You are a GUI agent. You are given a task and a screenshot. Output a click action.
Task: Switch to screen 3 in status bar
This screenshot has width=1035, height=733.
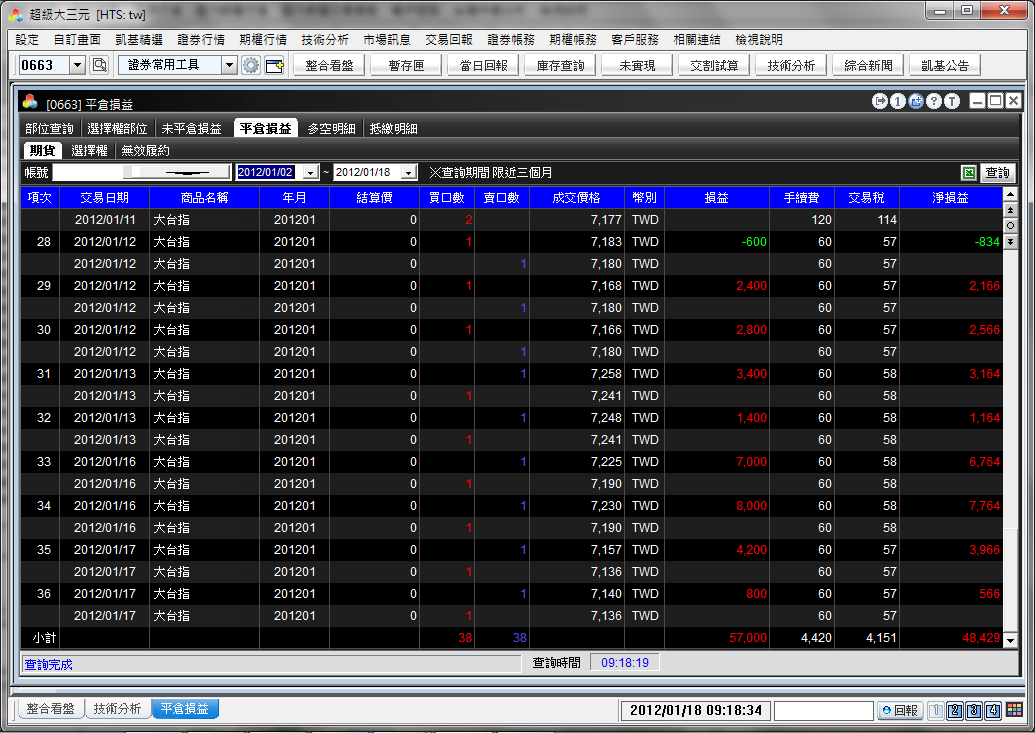pyautogui.click(x=974, y=711)
